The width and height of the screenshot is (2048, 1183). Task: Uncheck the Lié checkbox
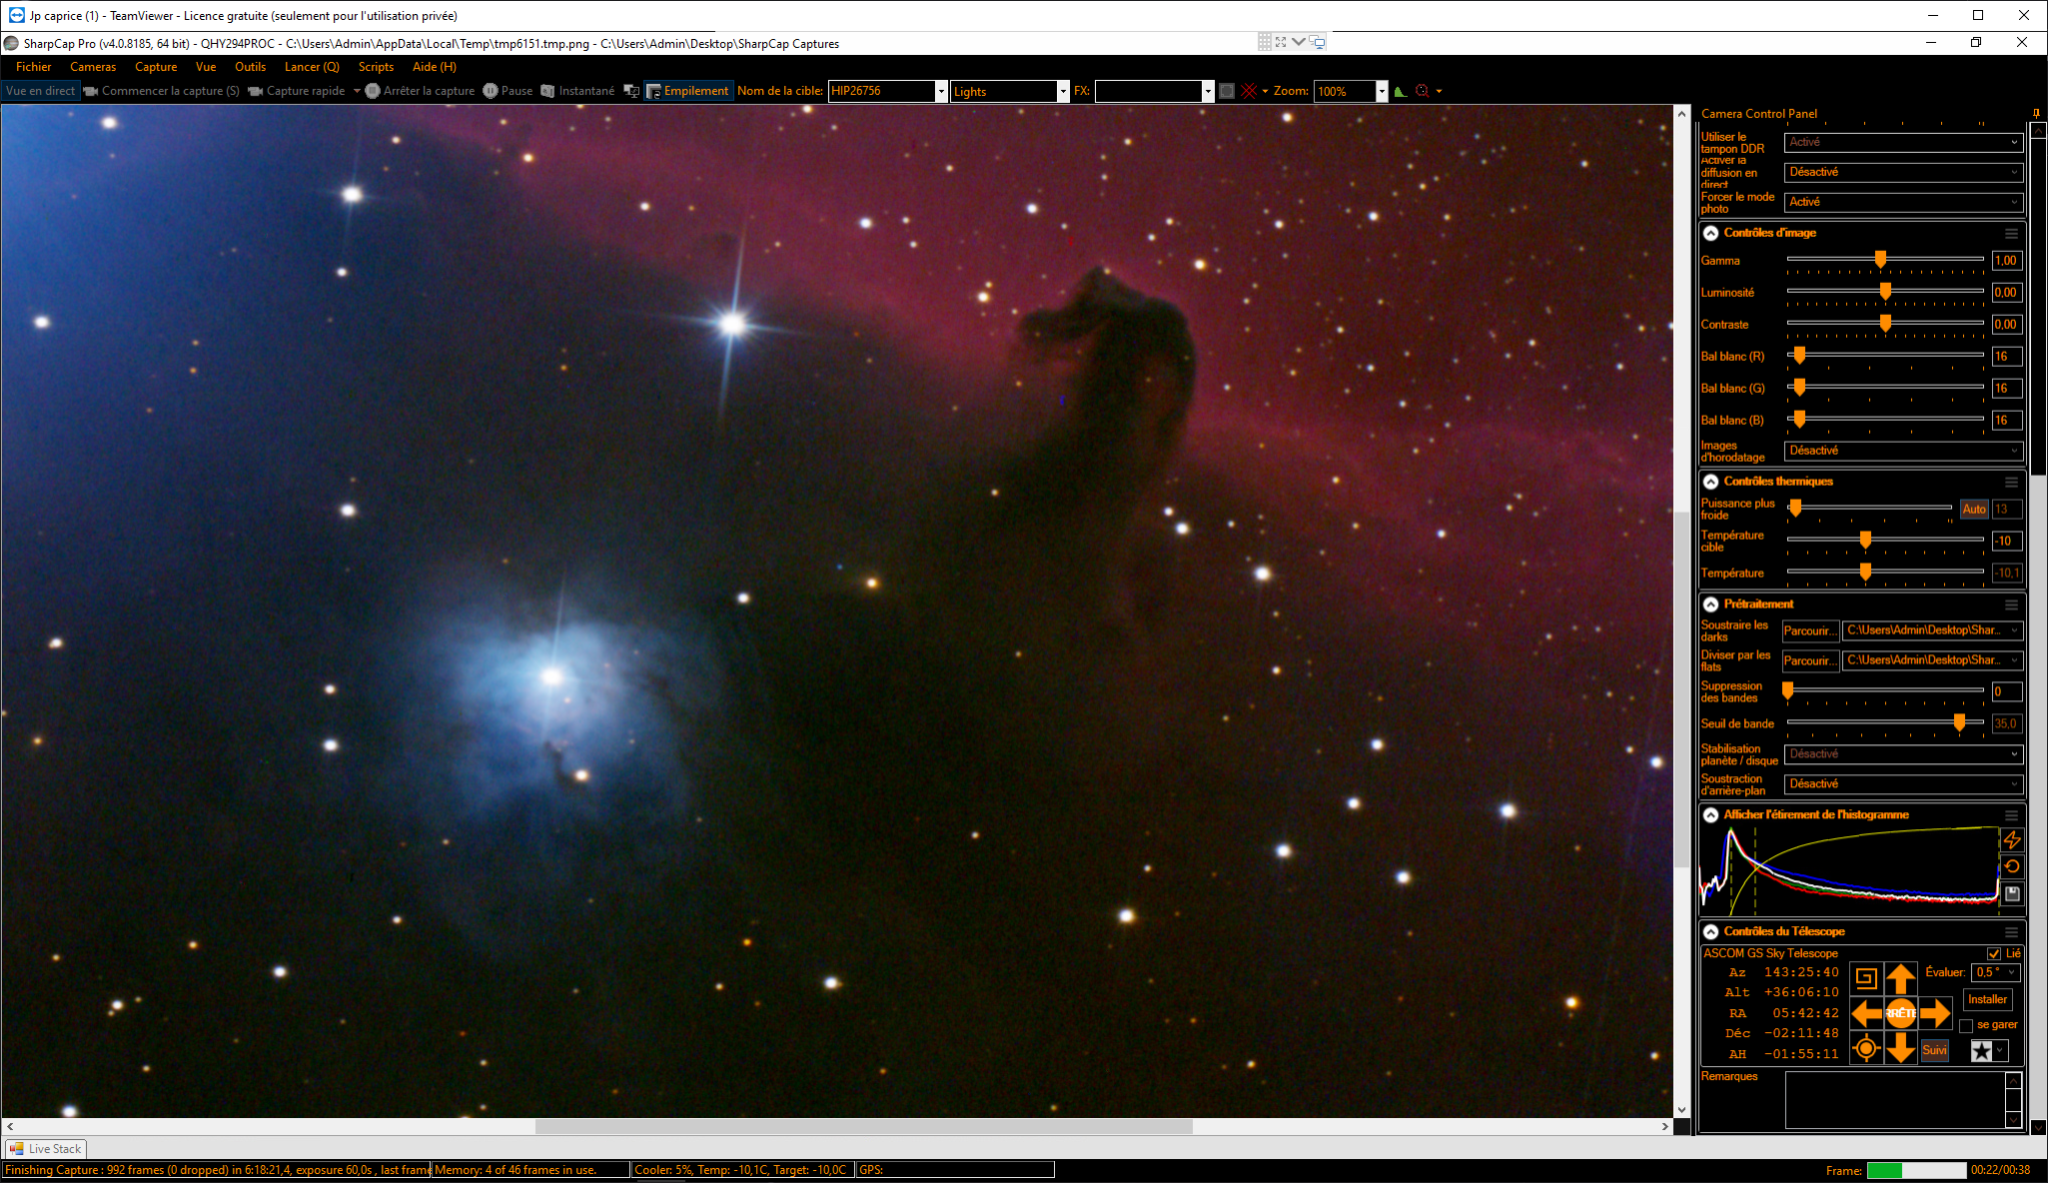pos(1994,953)
